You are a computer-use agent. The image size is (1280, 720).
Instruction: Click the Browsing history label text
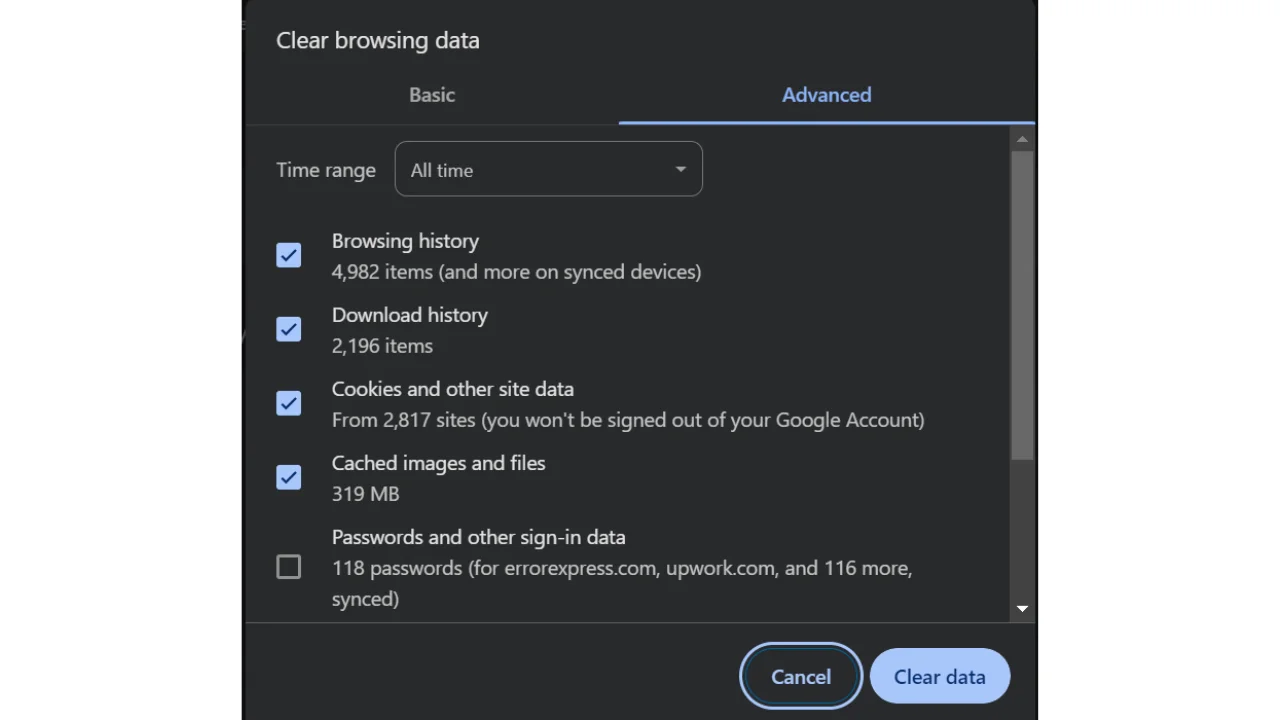(405, 241)
